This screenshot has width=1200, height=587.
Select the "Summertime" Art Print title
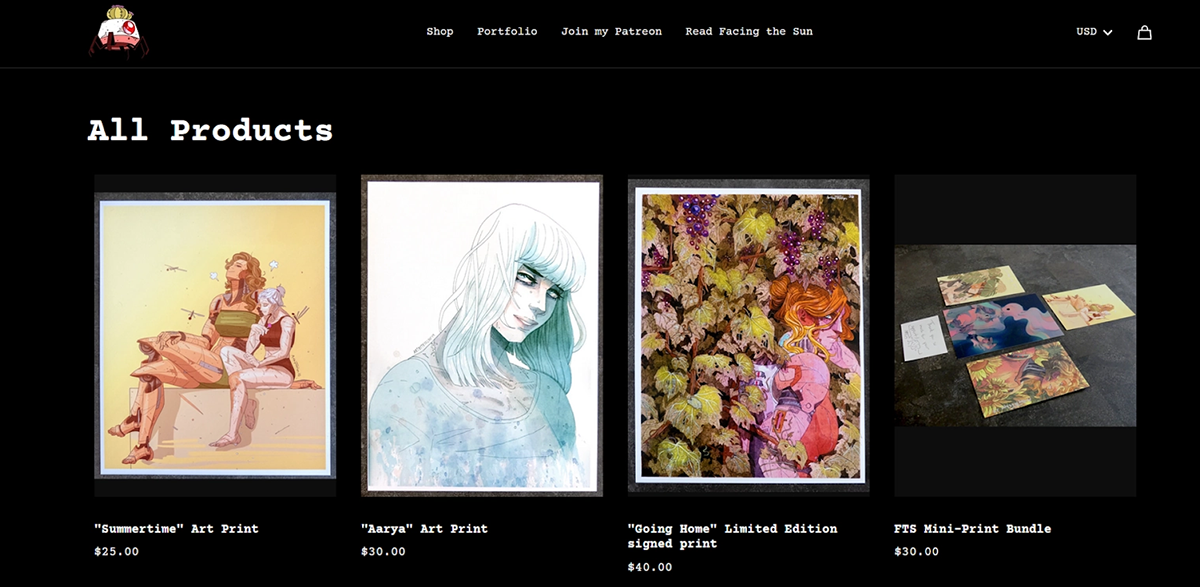[x=176, y=529]
